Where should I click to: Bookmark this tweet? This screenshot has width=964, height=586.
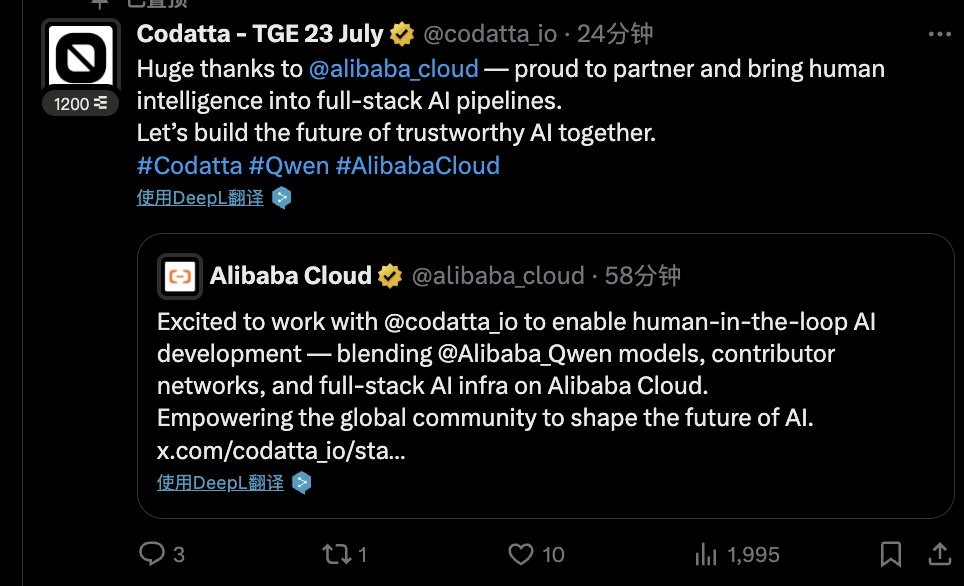click(890, 554)
